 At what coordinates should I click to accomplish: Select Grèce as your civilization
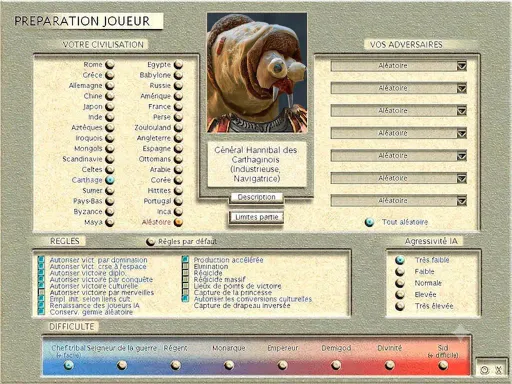[110, 75]
